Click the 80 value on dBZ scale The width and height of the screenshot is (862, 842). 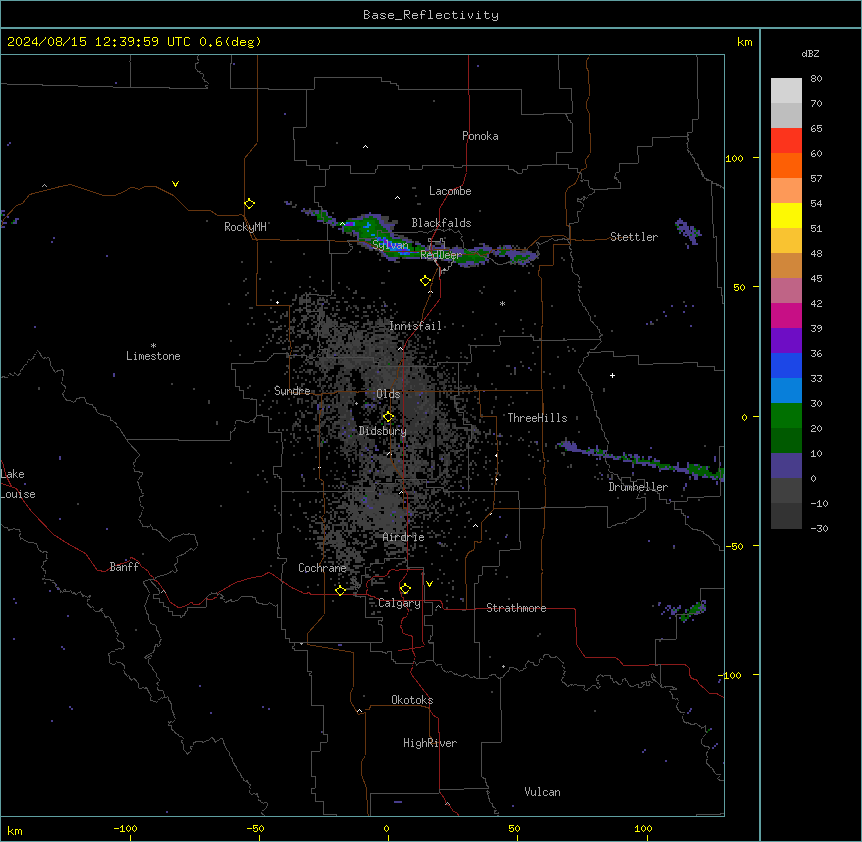816,79
